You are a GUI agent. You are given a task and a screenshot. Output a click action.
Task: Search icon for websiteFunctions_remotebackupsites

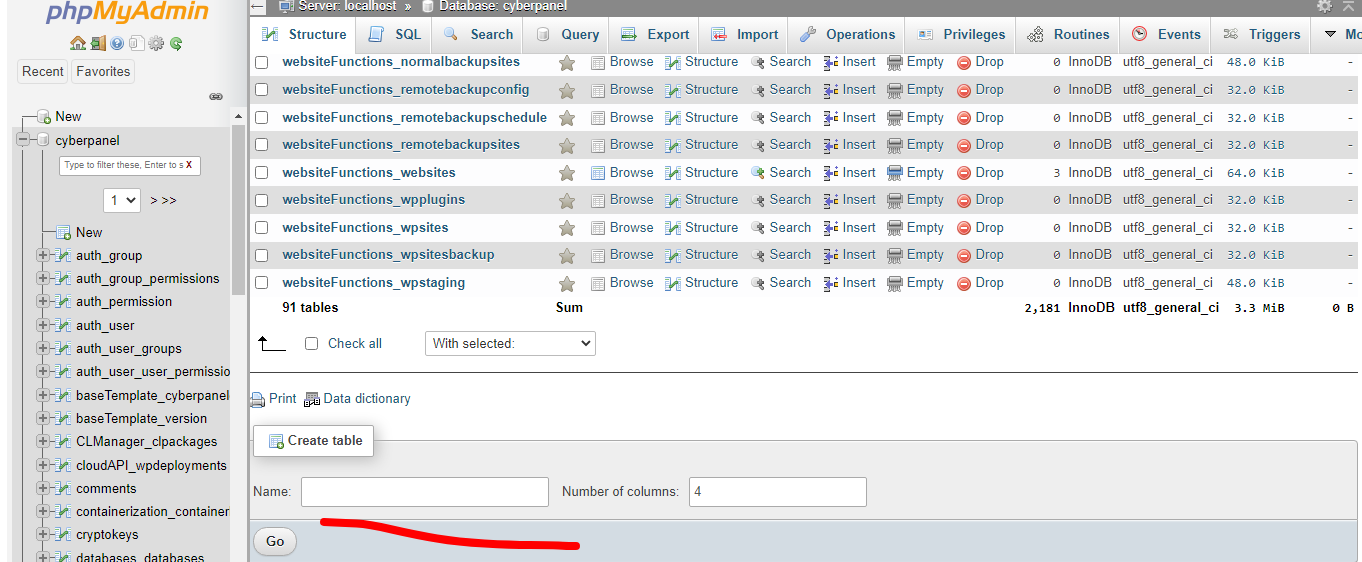[758, 145]
